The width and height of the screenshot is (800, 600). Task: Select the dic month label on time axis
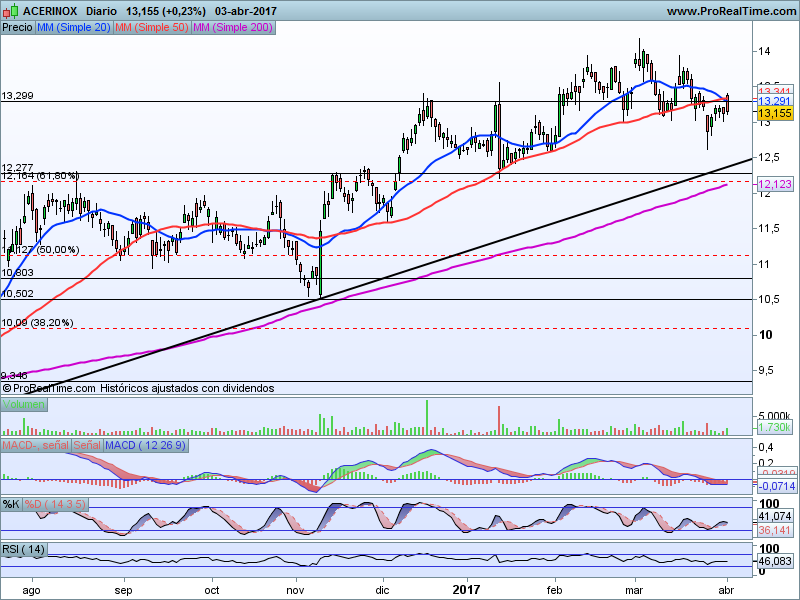point(382,590)
